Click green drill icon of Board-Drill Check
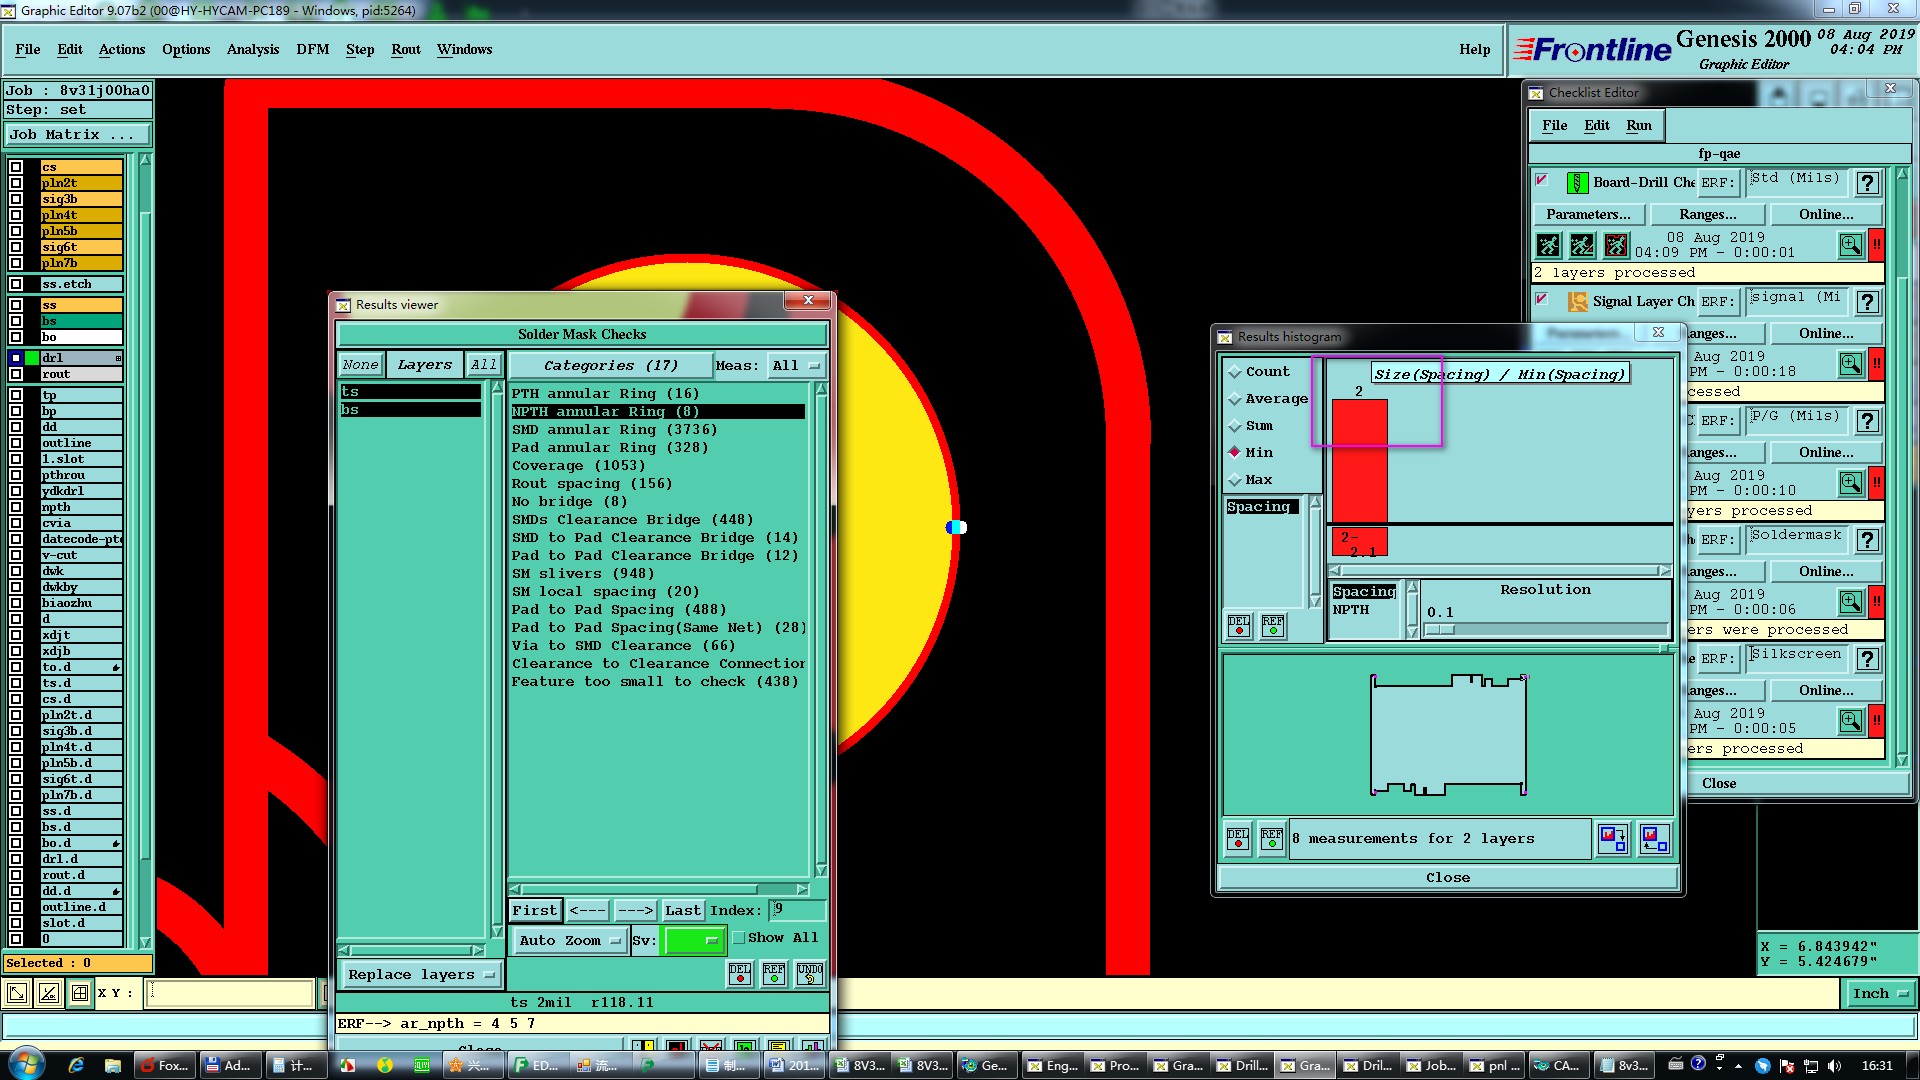This screenshot has height=1080, width=1920. pos(1577,183)
